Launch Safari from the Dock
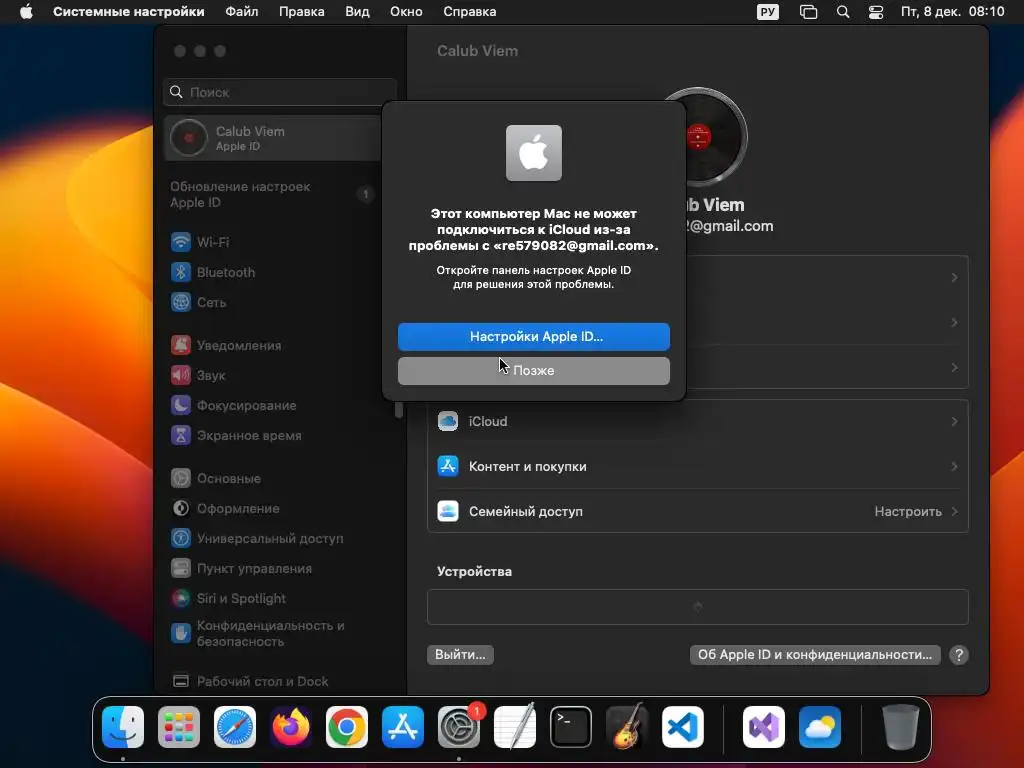 point(235,728)
